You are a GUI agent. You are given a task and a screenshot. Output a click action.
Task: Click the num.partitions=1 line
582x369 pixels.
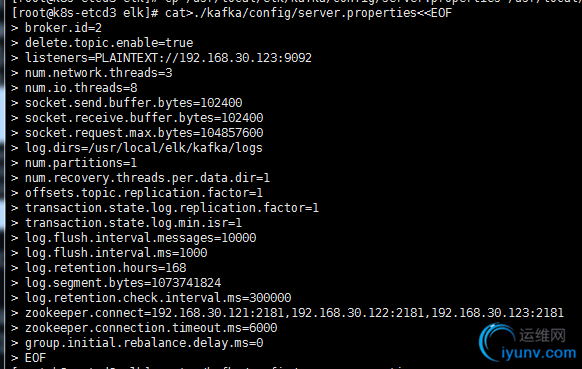click(81, 163)
